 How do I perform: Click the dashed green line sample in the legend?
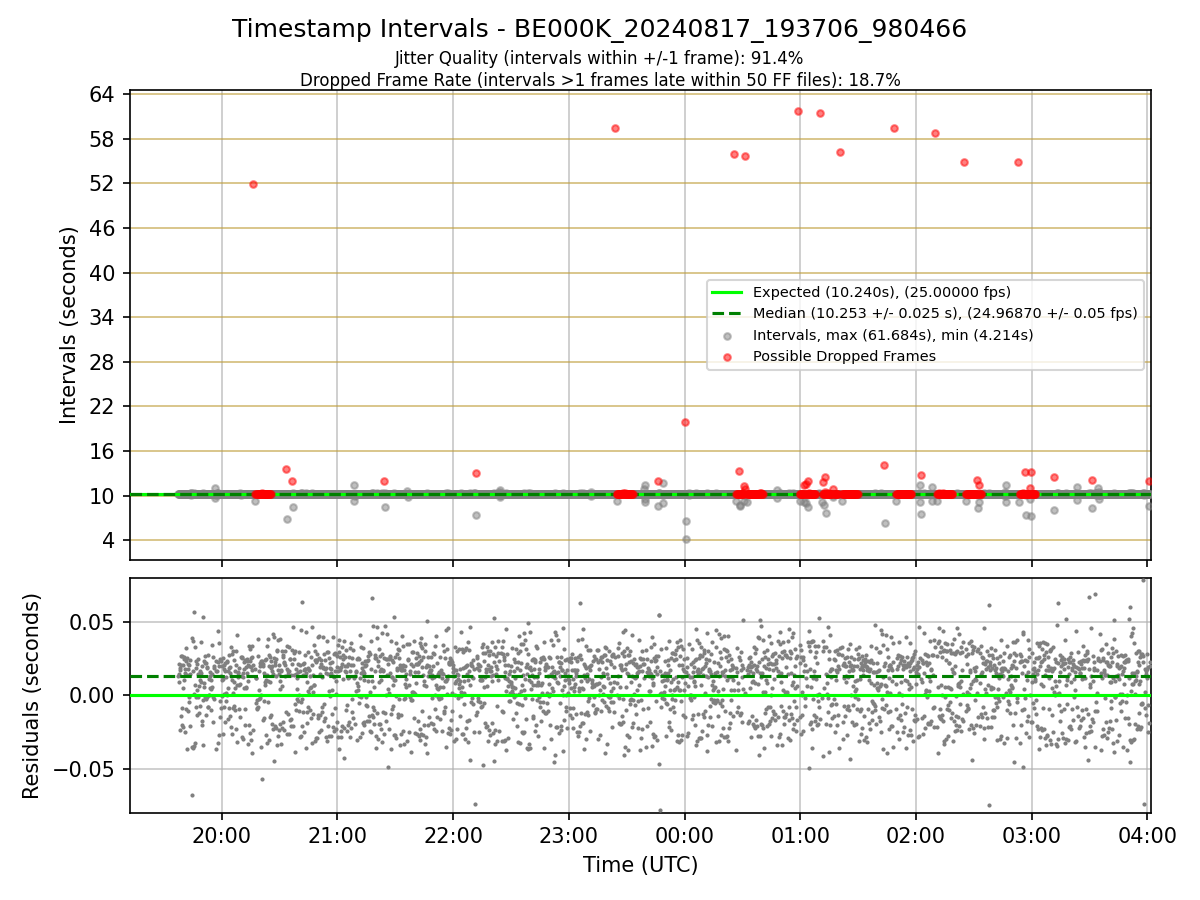[x=727, y=313]
